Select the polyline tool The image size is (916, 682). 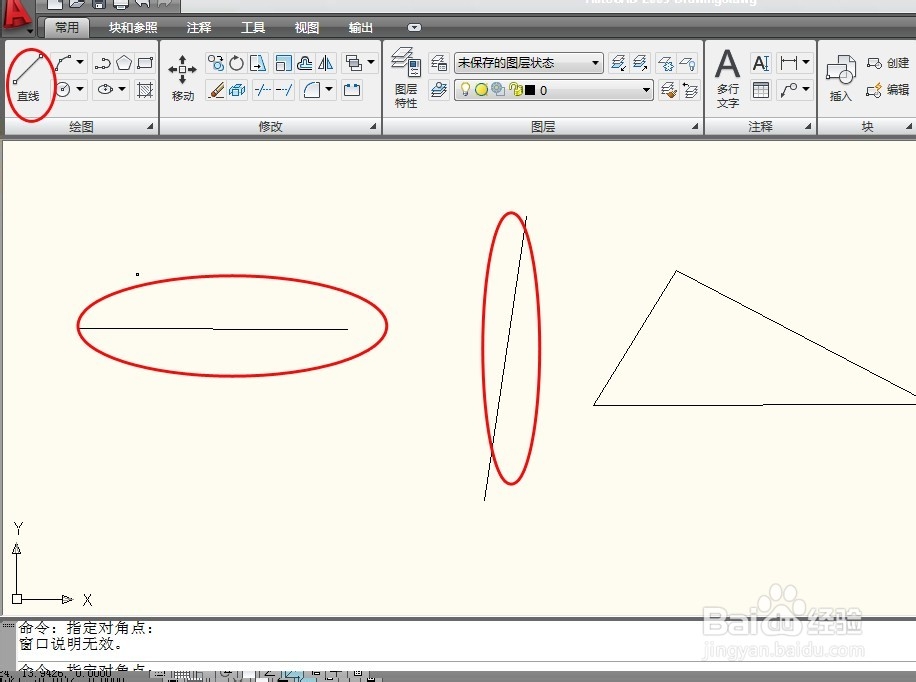102,63
